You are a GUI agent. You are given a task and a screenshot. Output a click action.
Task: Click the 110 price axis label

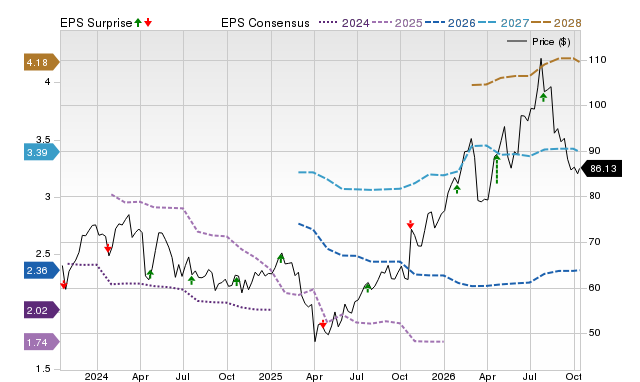click(597, 60)
